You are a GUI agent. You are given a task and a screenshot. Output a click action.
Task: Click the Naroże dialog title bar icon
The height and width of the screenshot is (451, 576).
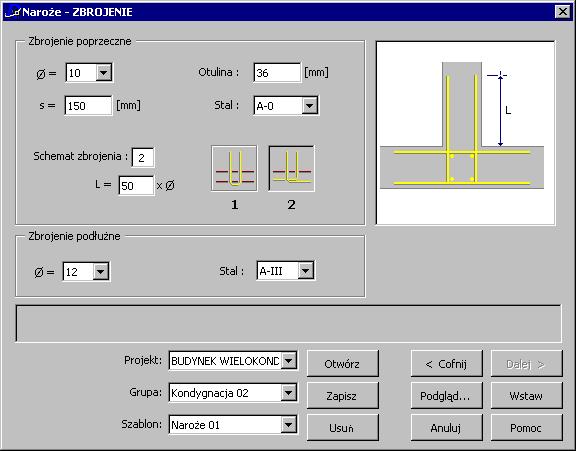coord(12,12)
